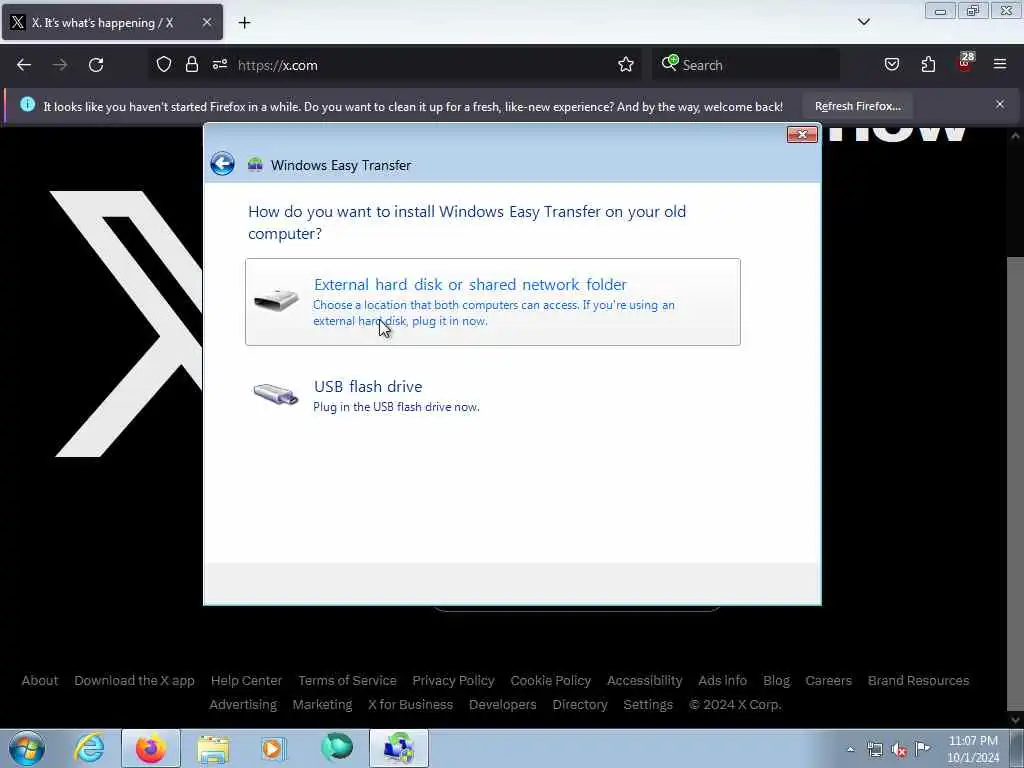Open tracking protection shield icon

click(164, 65)
